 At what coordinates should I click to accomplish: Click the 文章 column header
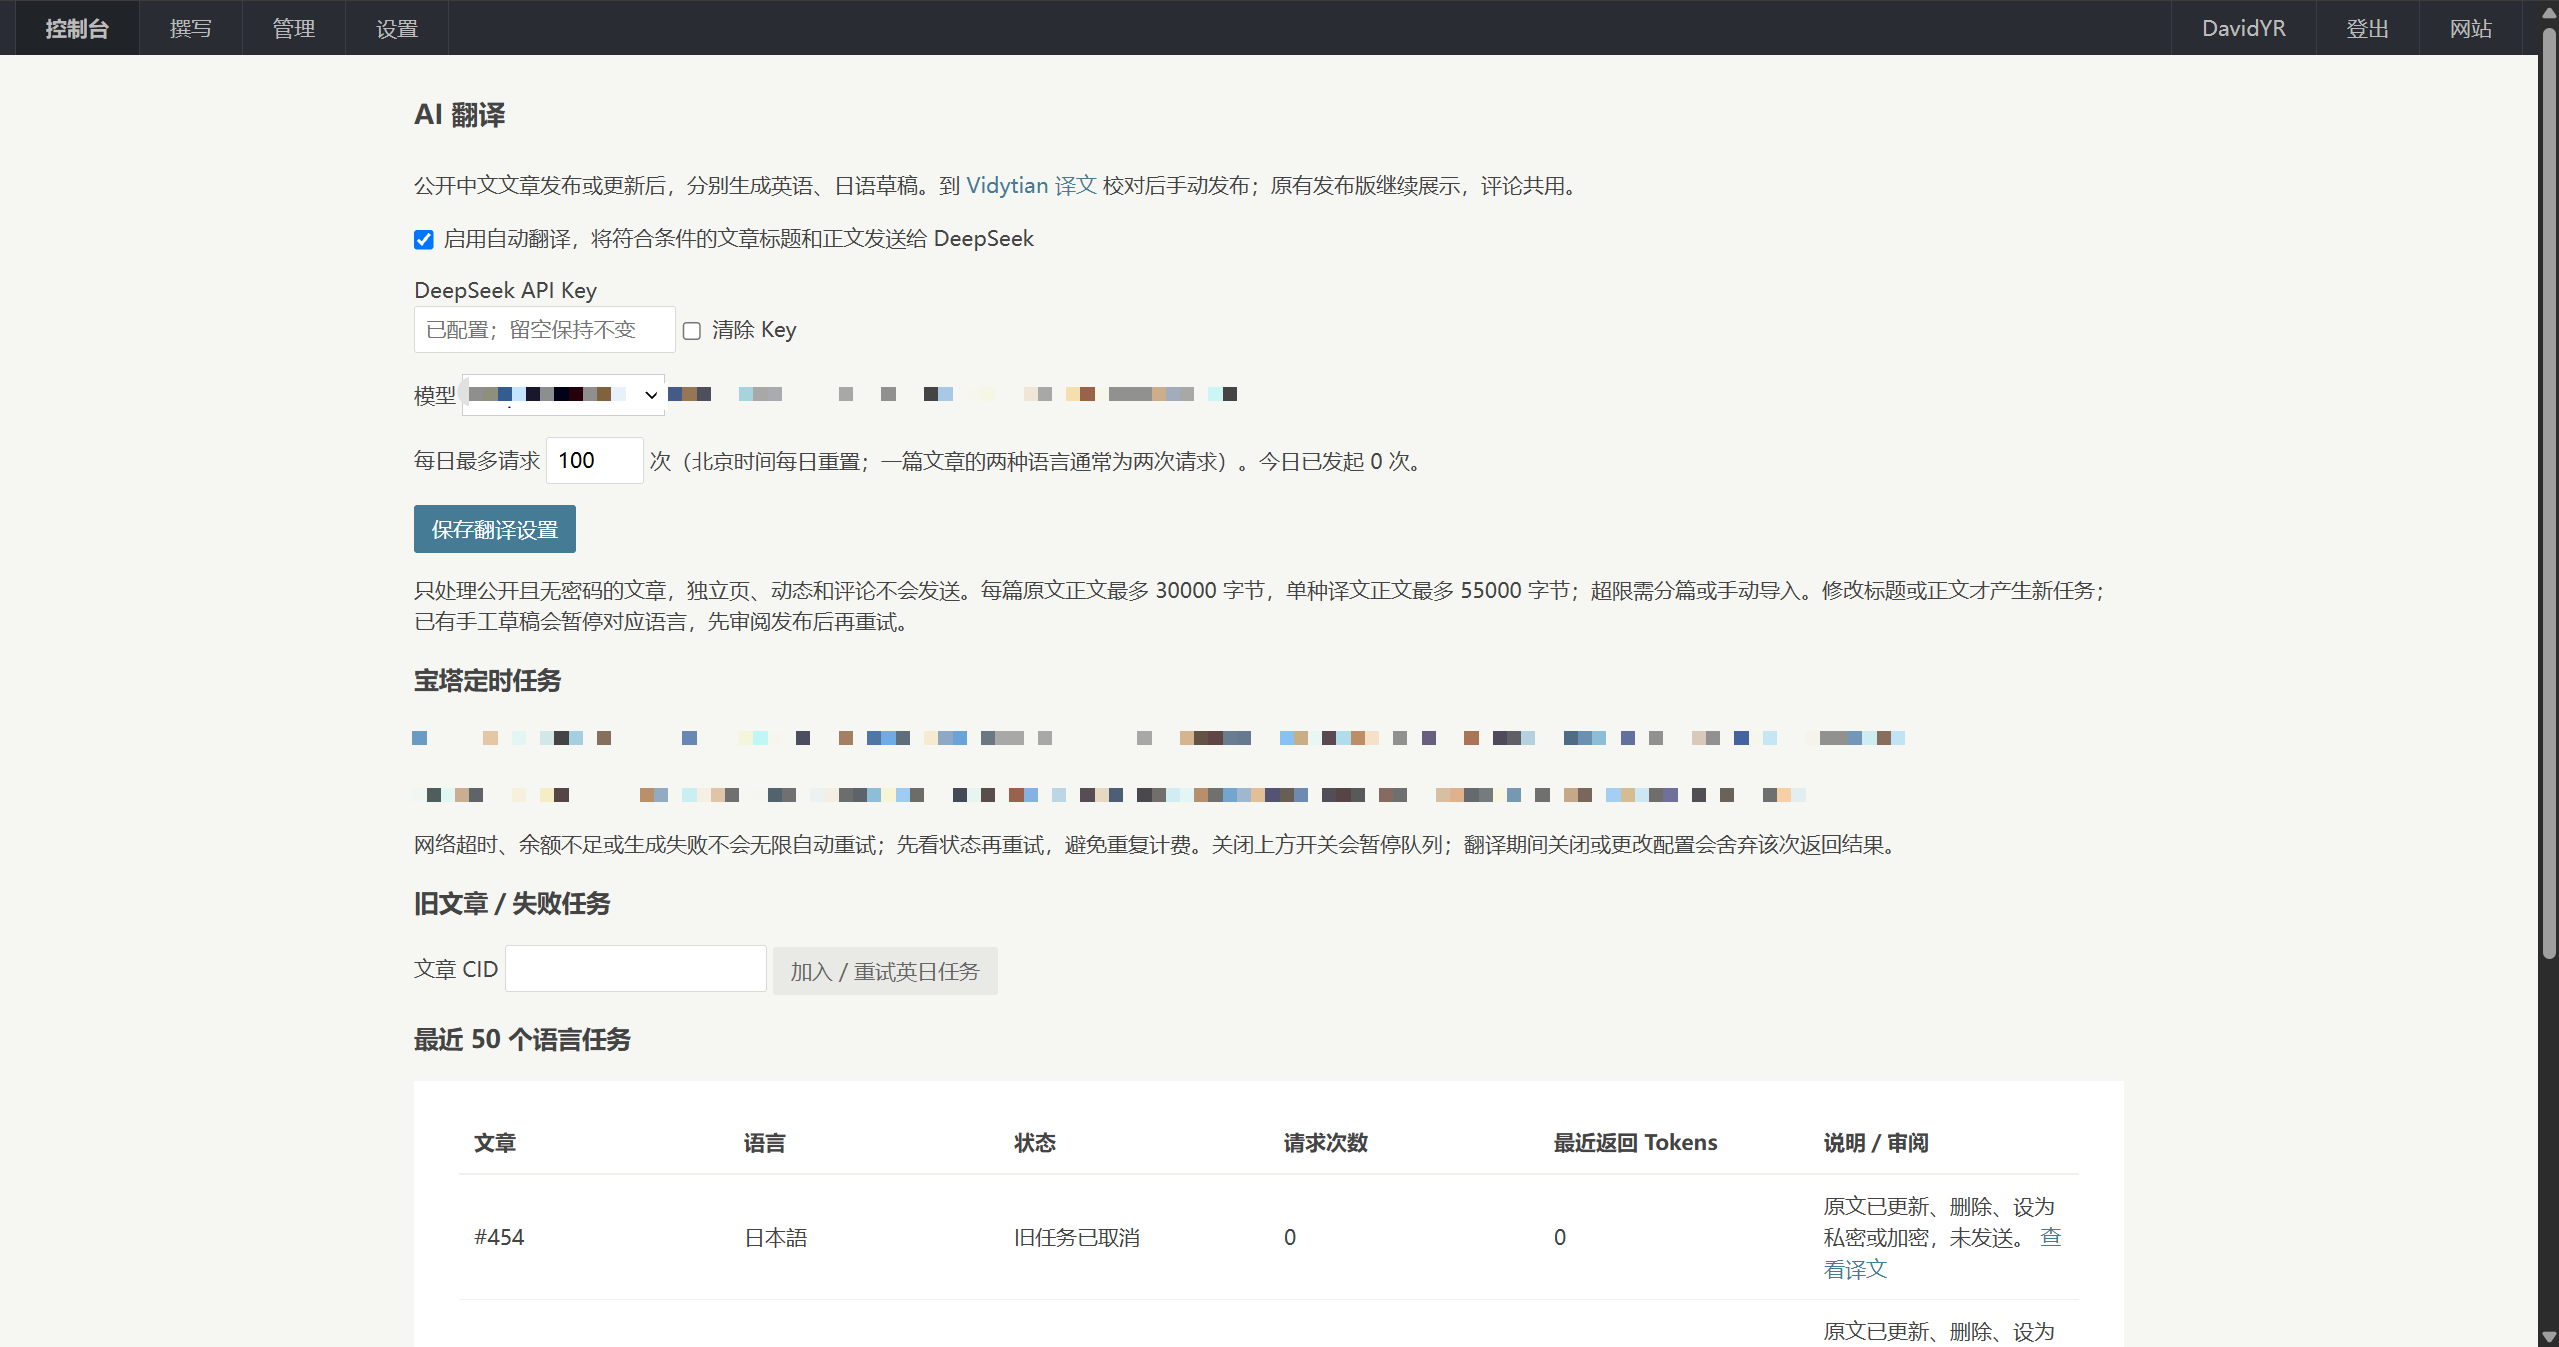pos(495,1143)
